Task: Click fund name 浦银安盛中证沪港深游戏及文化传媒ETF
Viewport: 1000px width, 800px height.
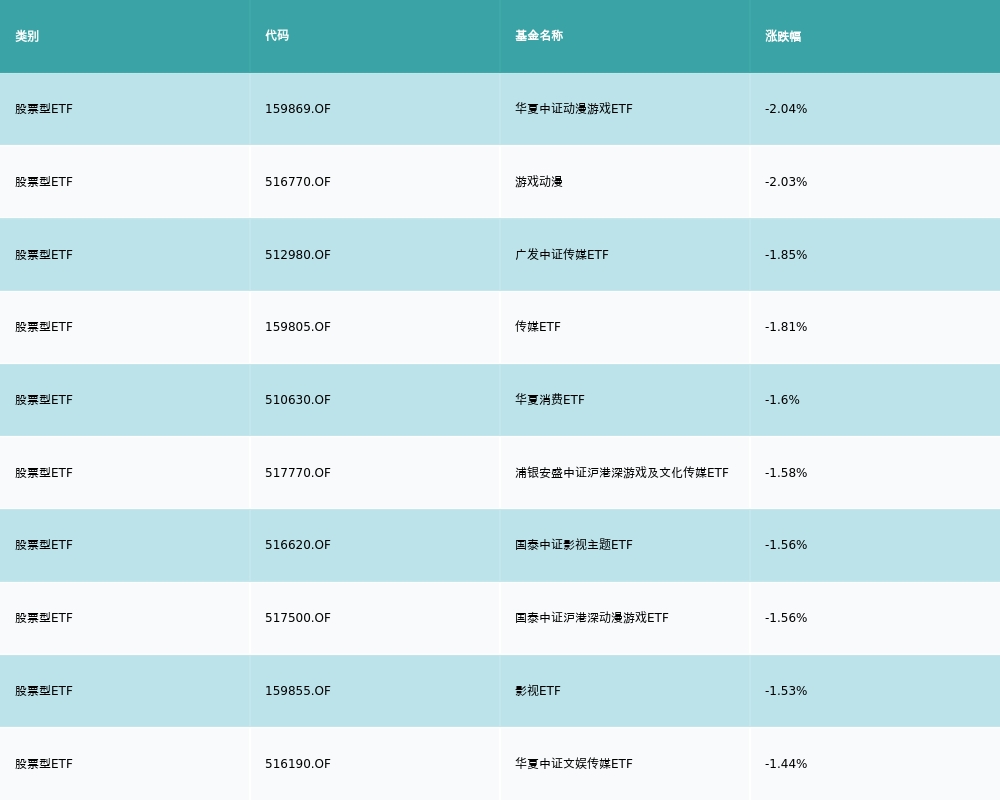Action: pos(622,473)
